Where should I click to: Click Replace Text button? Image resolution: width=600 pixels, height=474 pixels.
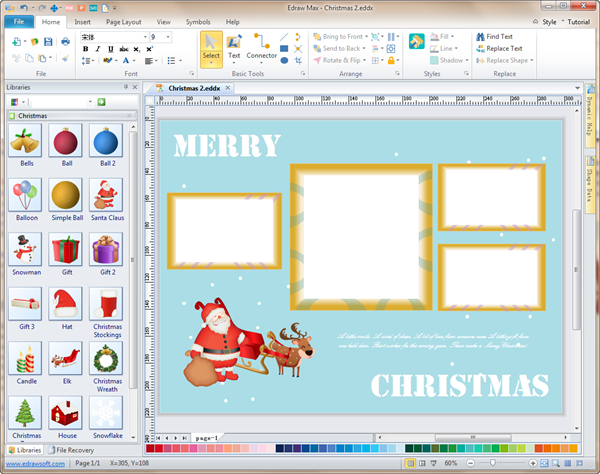coord(499,49)
